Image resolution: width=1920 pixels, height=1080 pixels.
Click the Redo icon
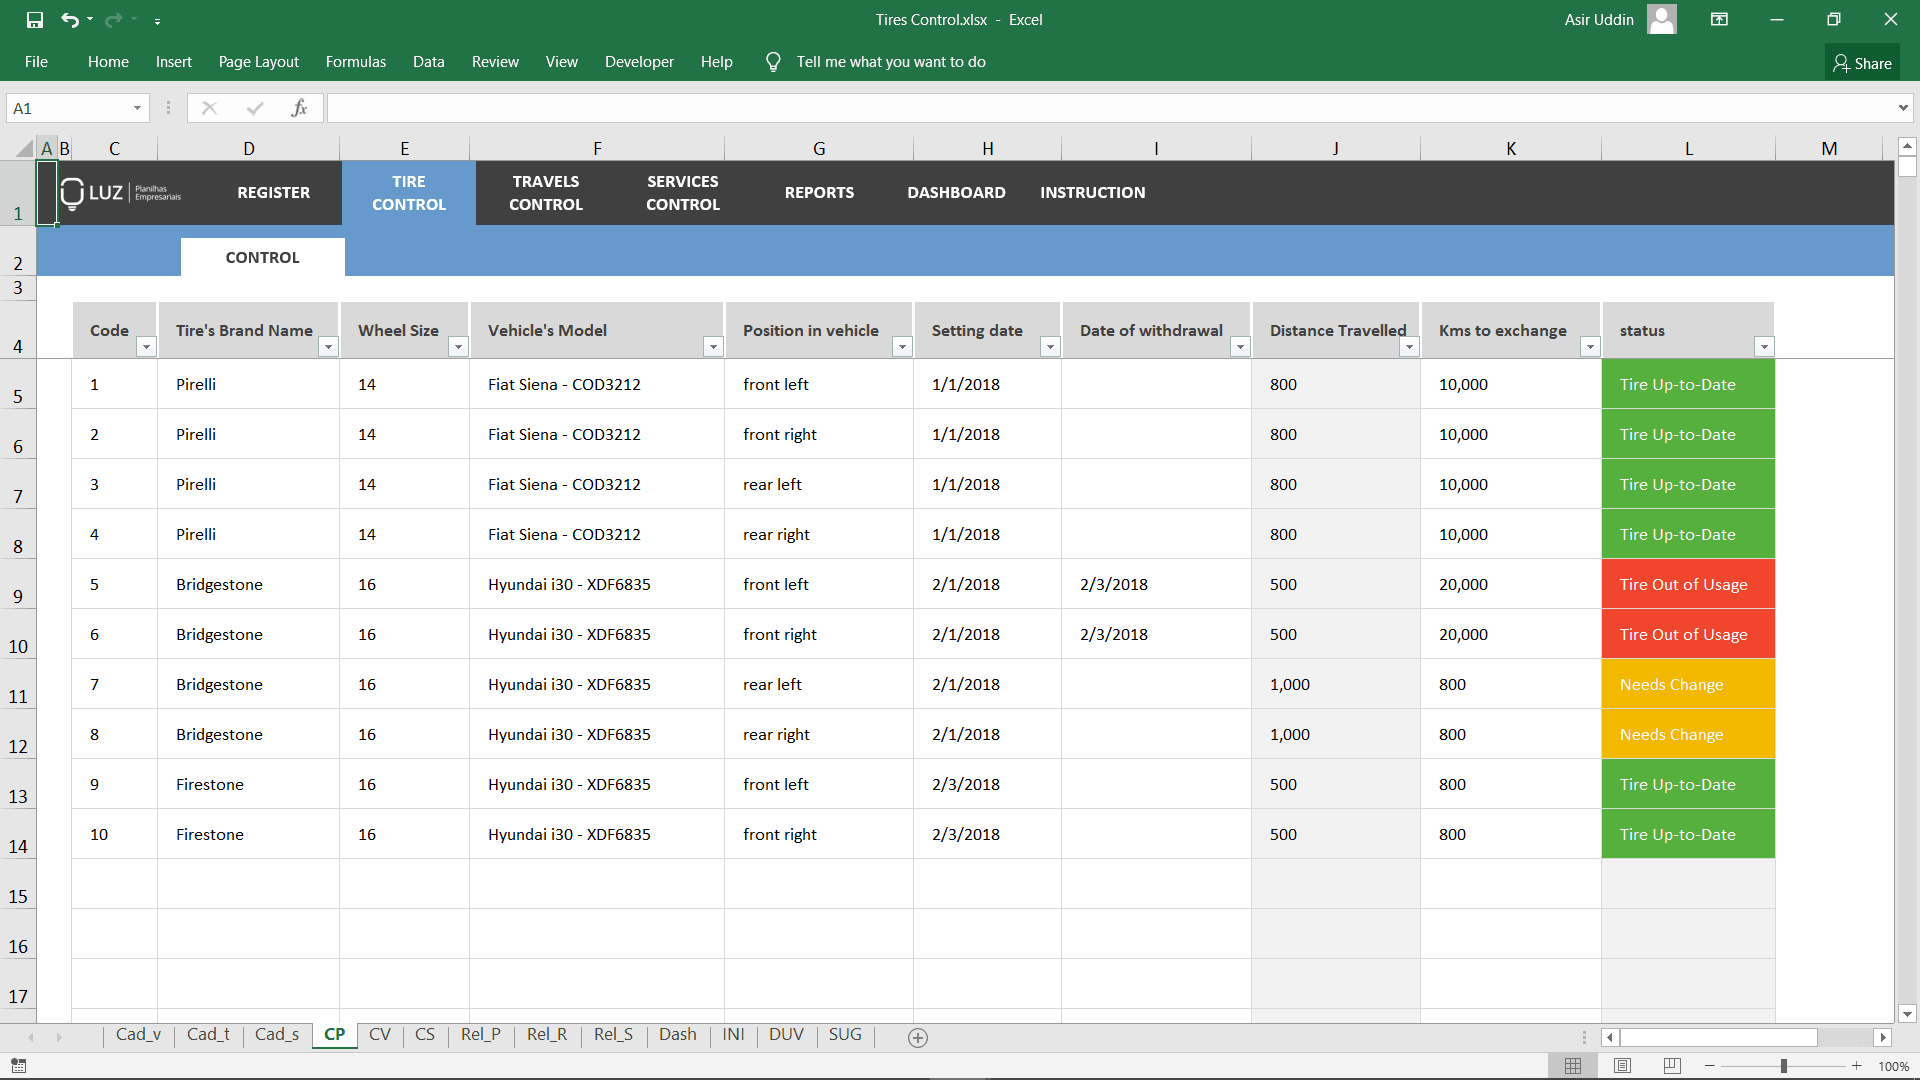coord(113,19)
